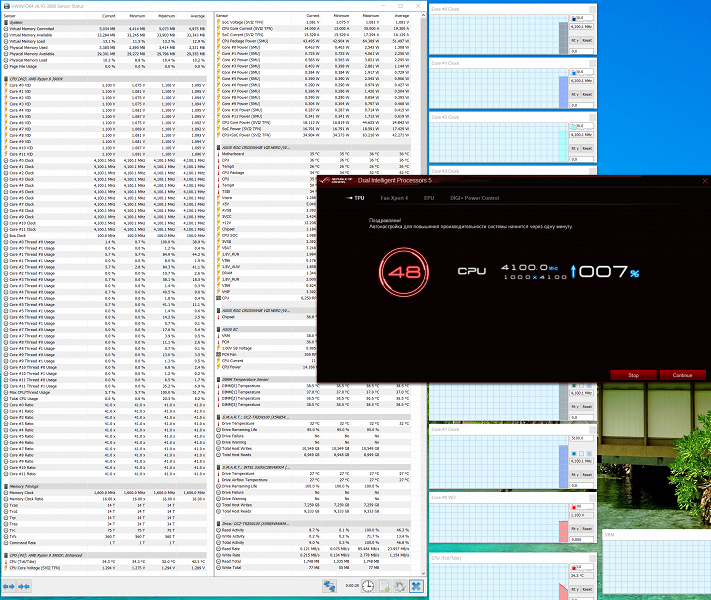Click Reset in Core #0 Clock graph
This screenshot has width=711, height=600.
(x=587, y=40)
